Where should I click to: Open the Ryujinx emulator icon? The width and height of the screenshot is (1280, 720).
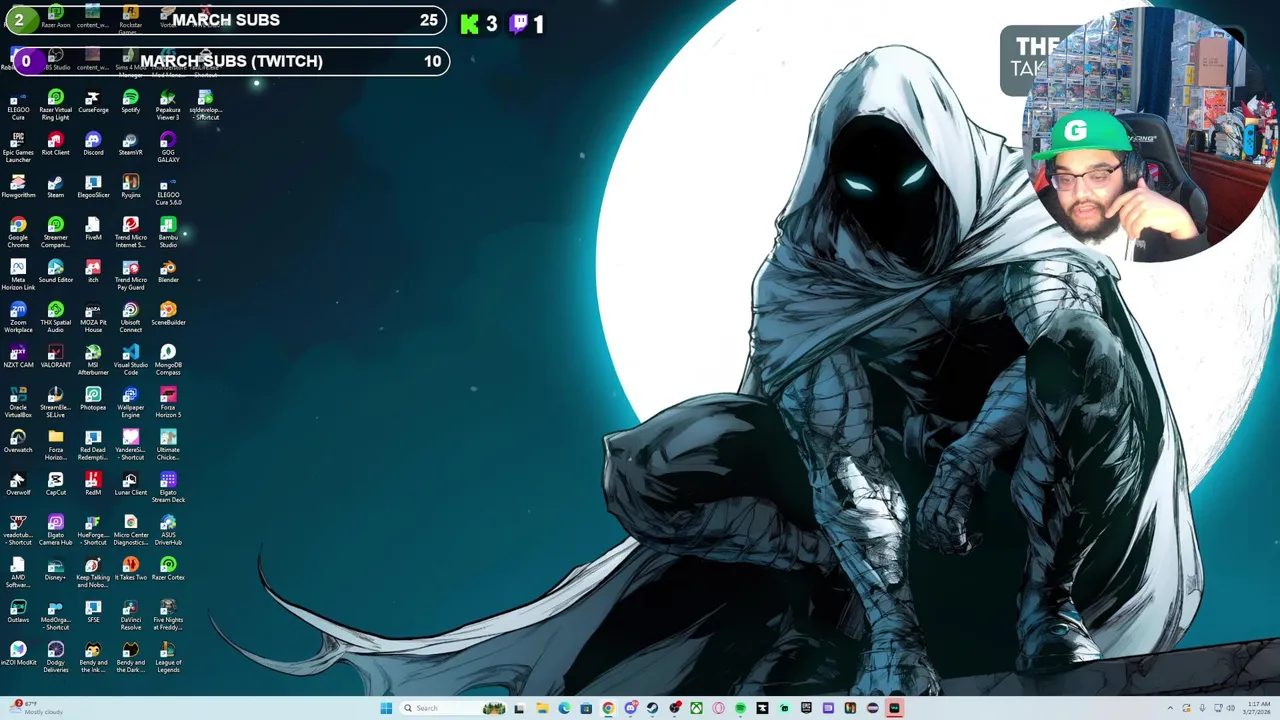point(131,187)
